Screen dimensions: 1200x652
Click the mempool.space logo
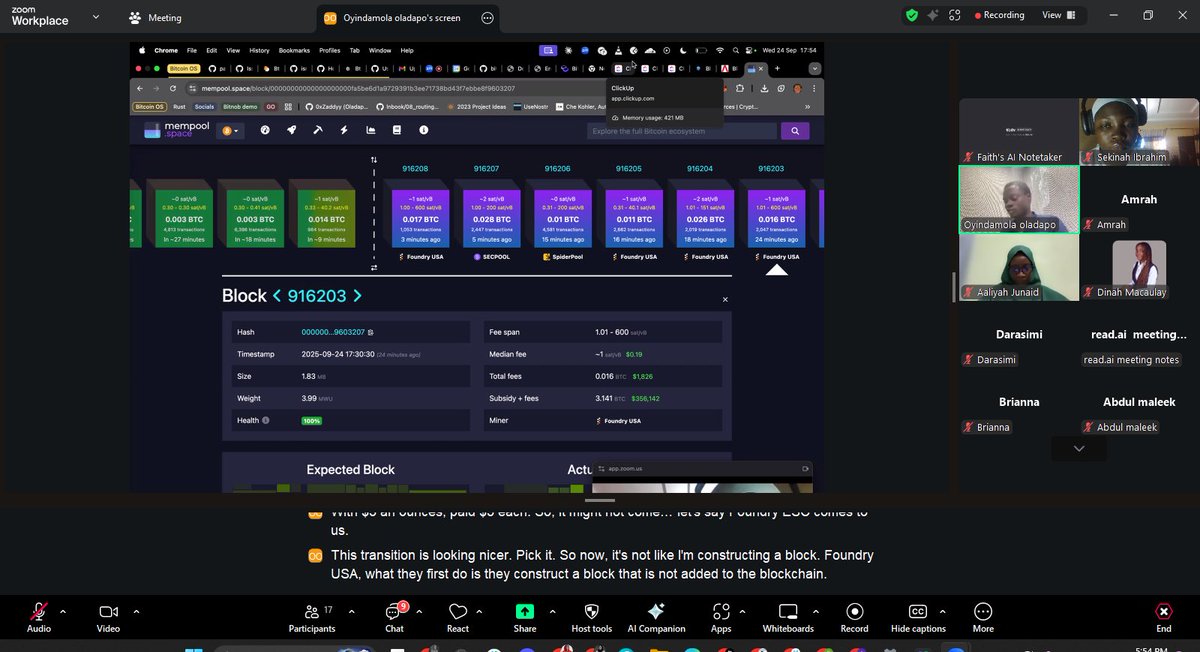176,130
